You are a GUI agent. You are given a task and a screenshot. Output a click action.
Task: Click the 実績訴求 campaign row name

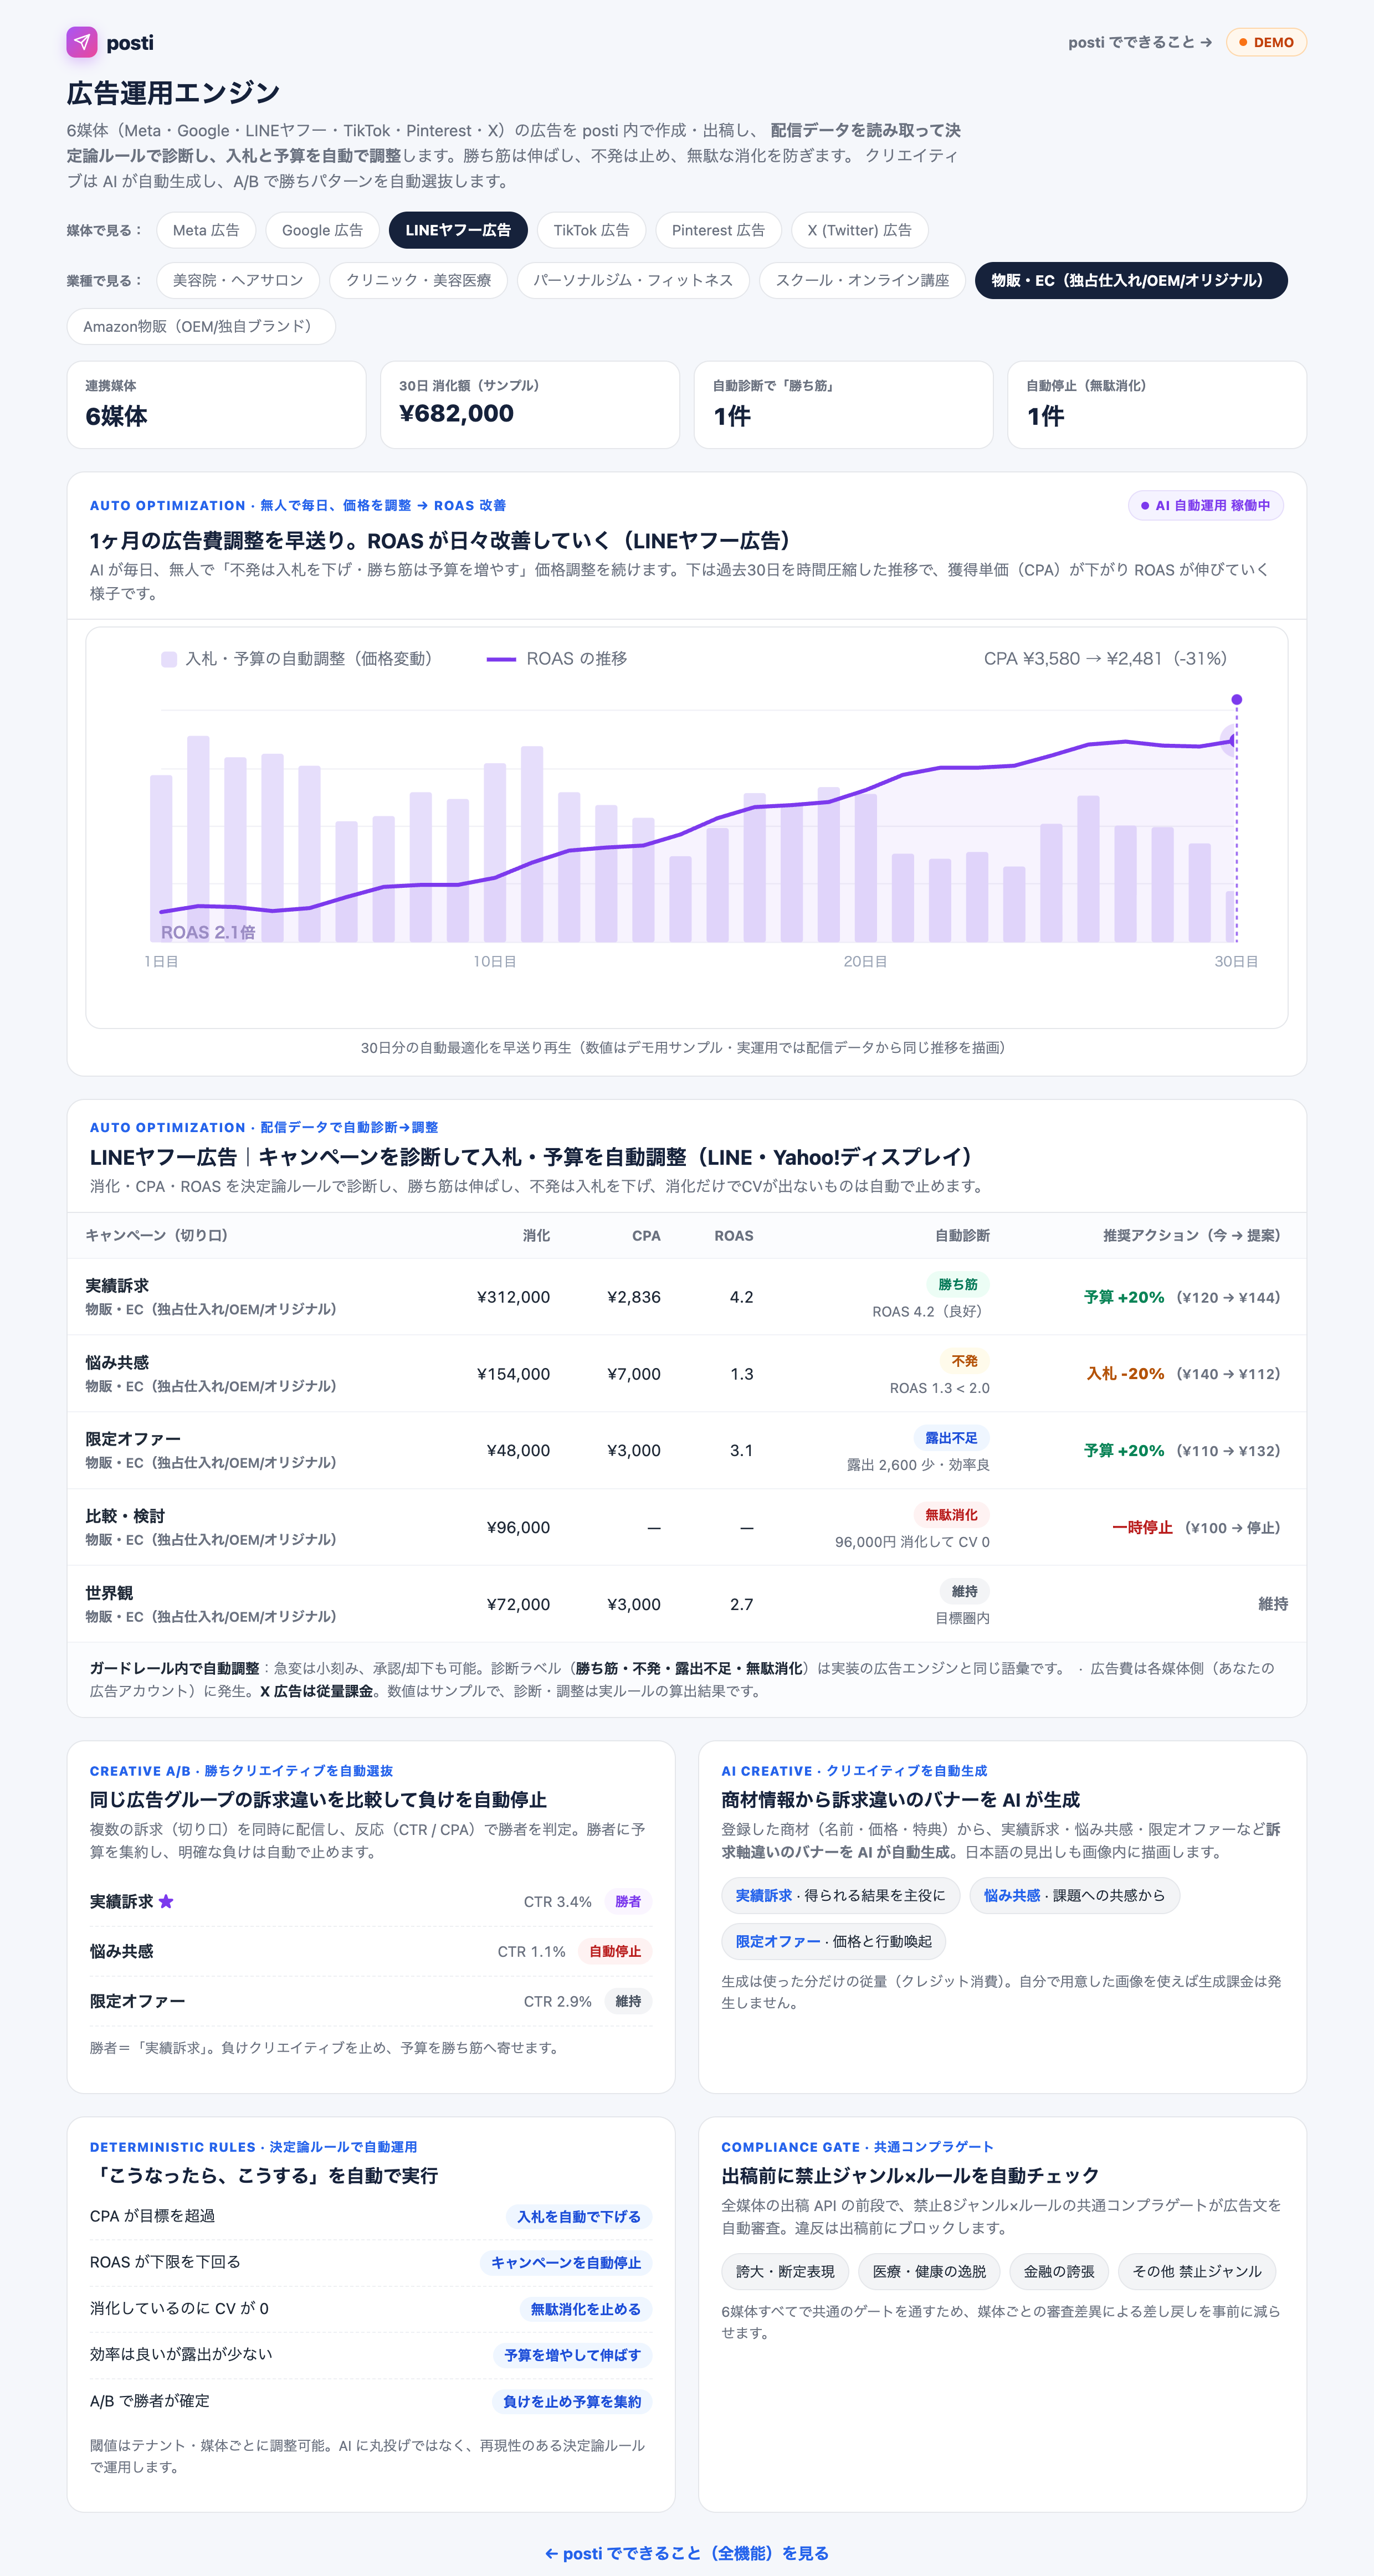click(117, 1285)
